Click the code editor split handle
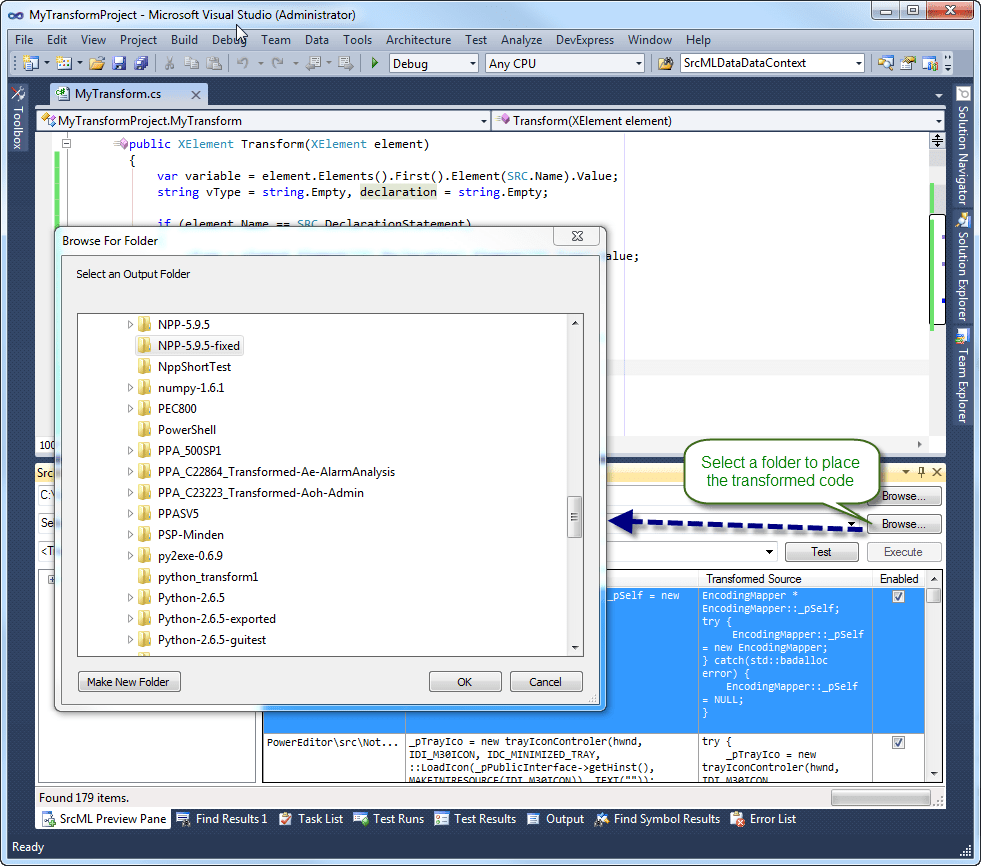This screenshot has width=981, height=866. [x=937, y=140]
